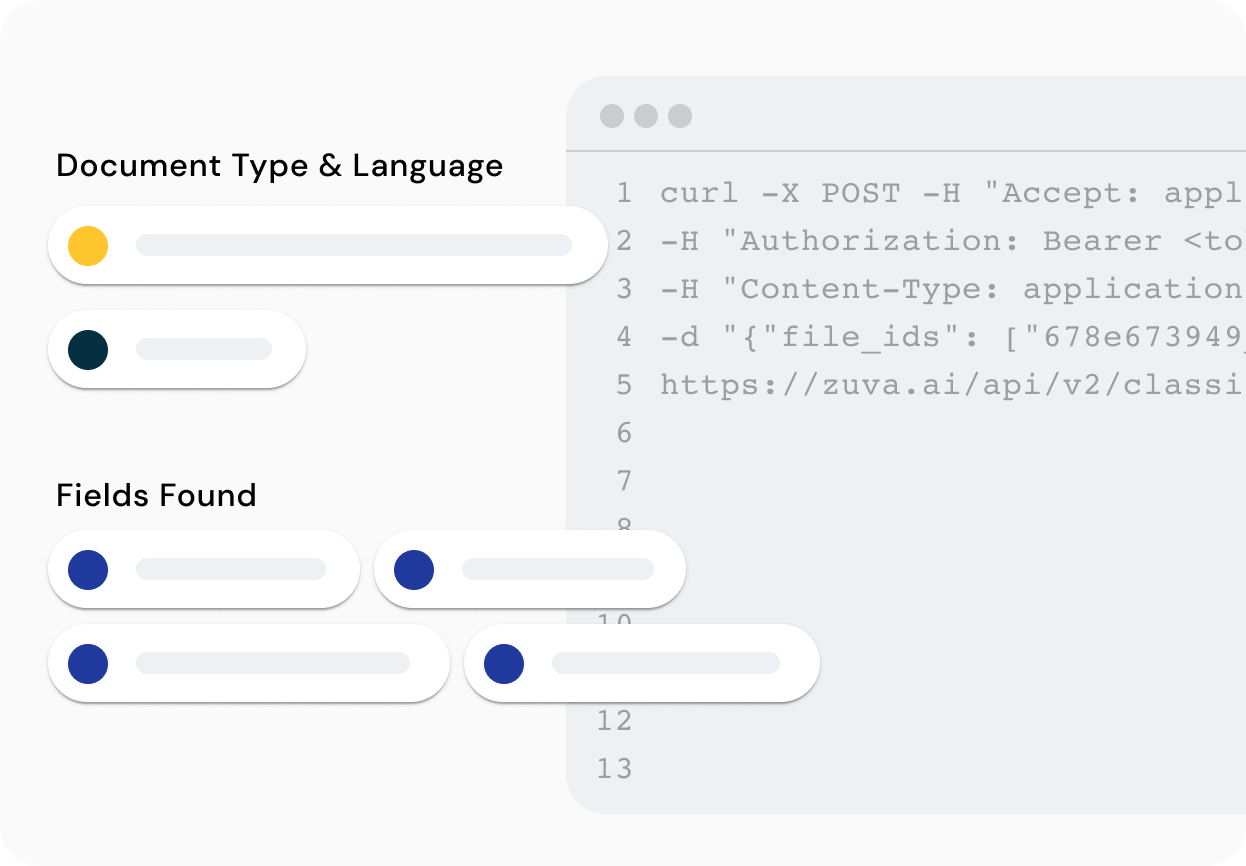Click the blue dot in the first Fields Found pill
1246x866 pixels.
click(88, 570)
